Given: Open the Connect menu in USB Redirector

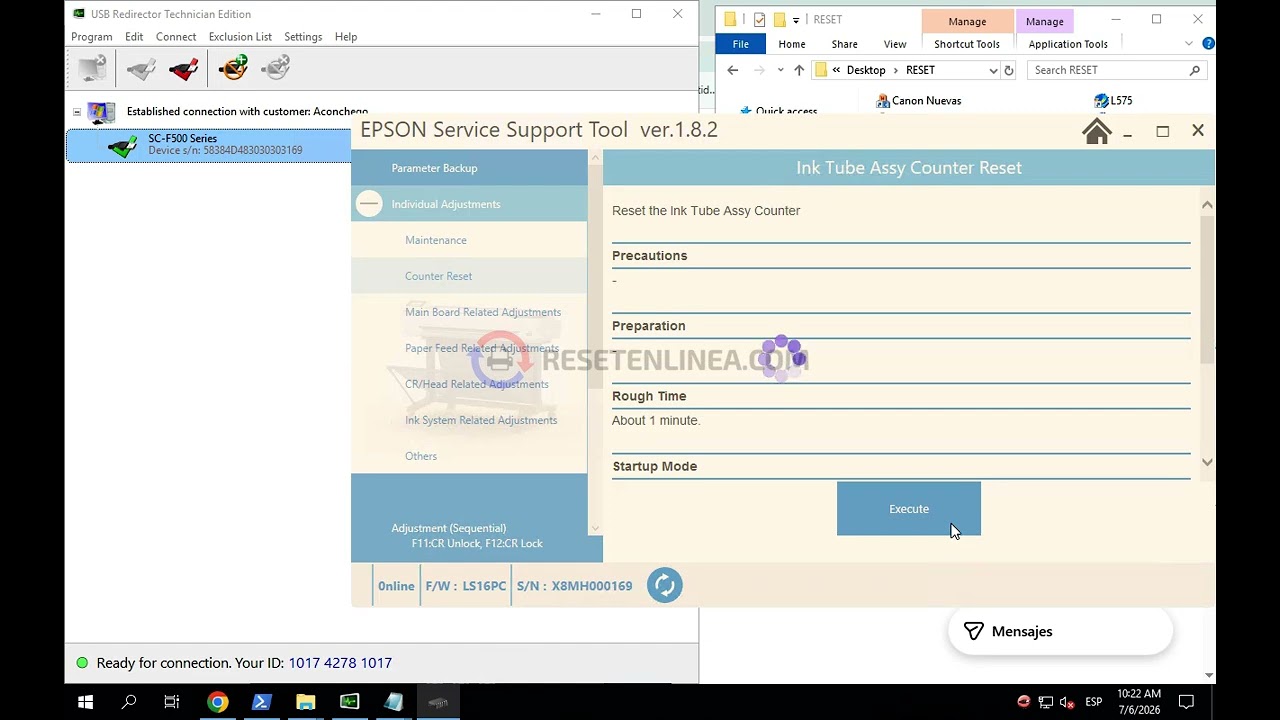Looking at the screenshot, I should click(x=176, y=37).
